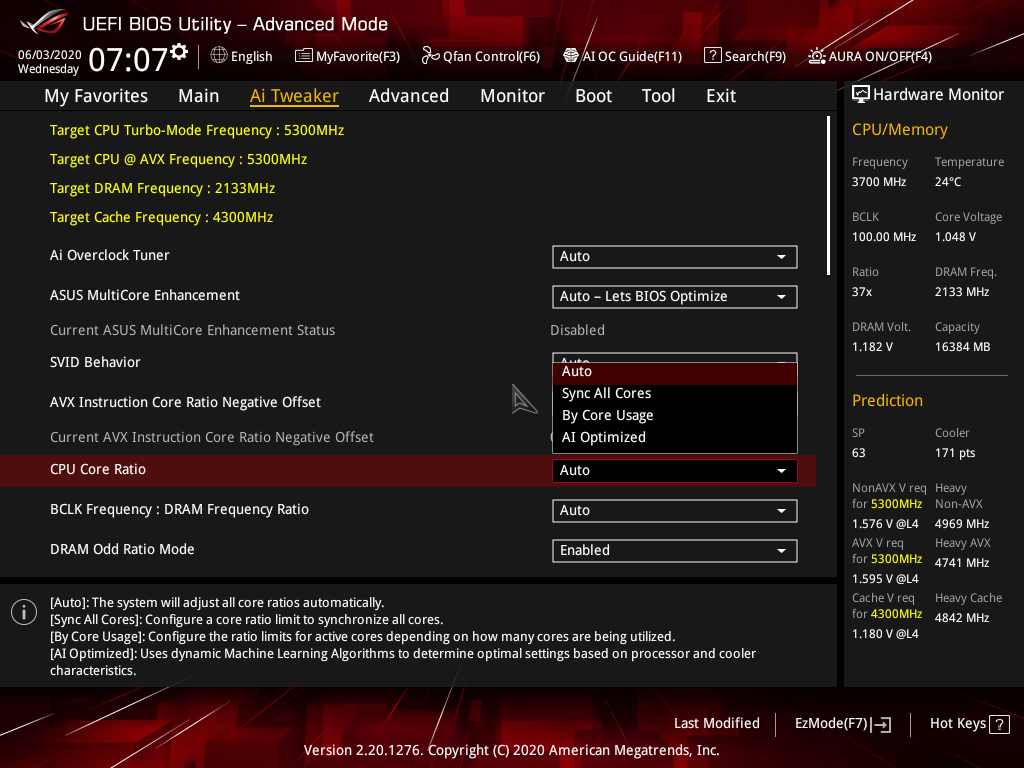Viewport: 1024px width, 768px height.
Task: Click the info icon above the help text
Action: (23, 611)
